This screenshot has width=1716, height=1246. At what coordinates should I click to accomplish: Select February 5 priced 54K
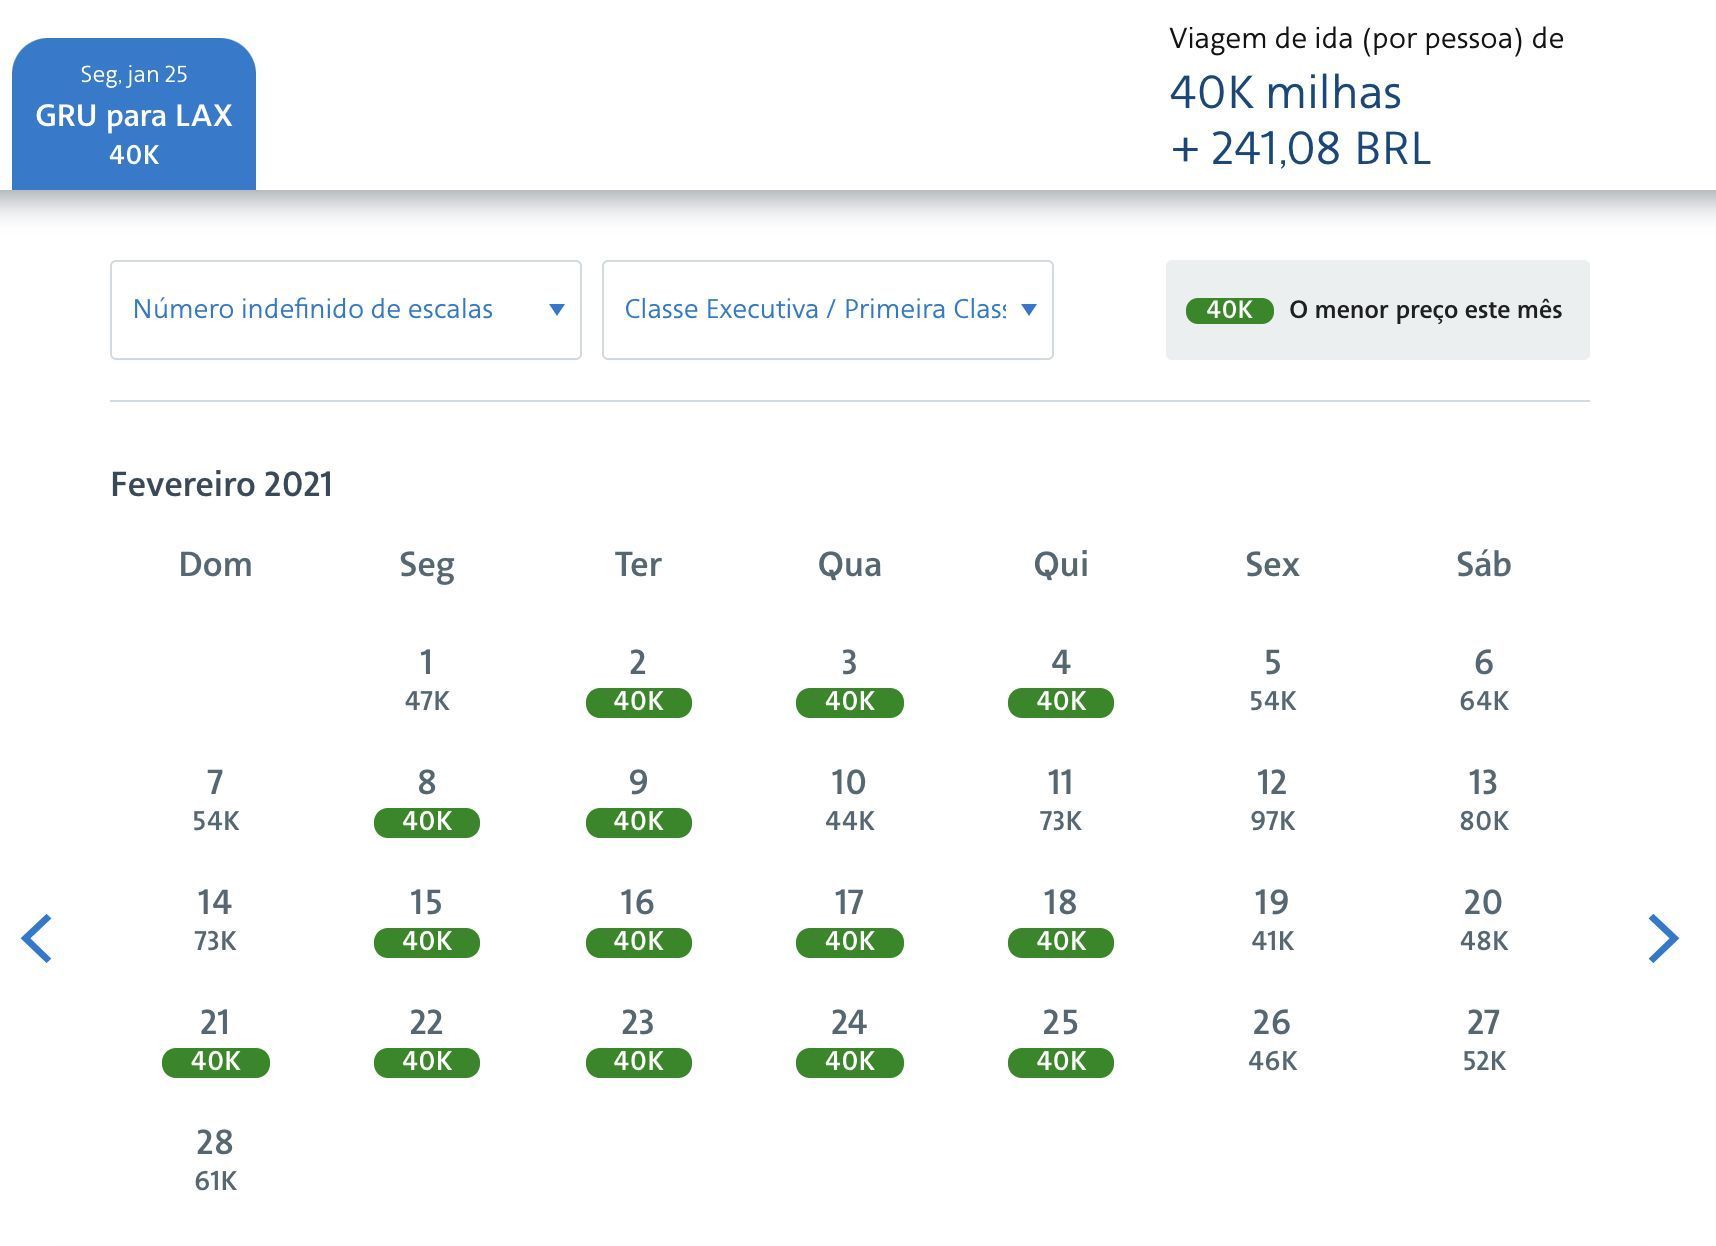click(1272, 680)
